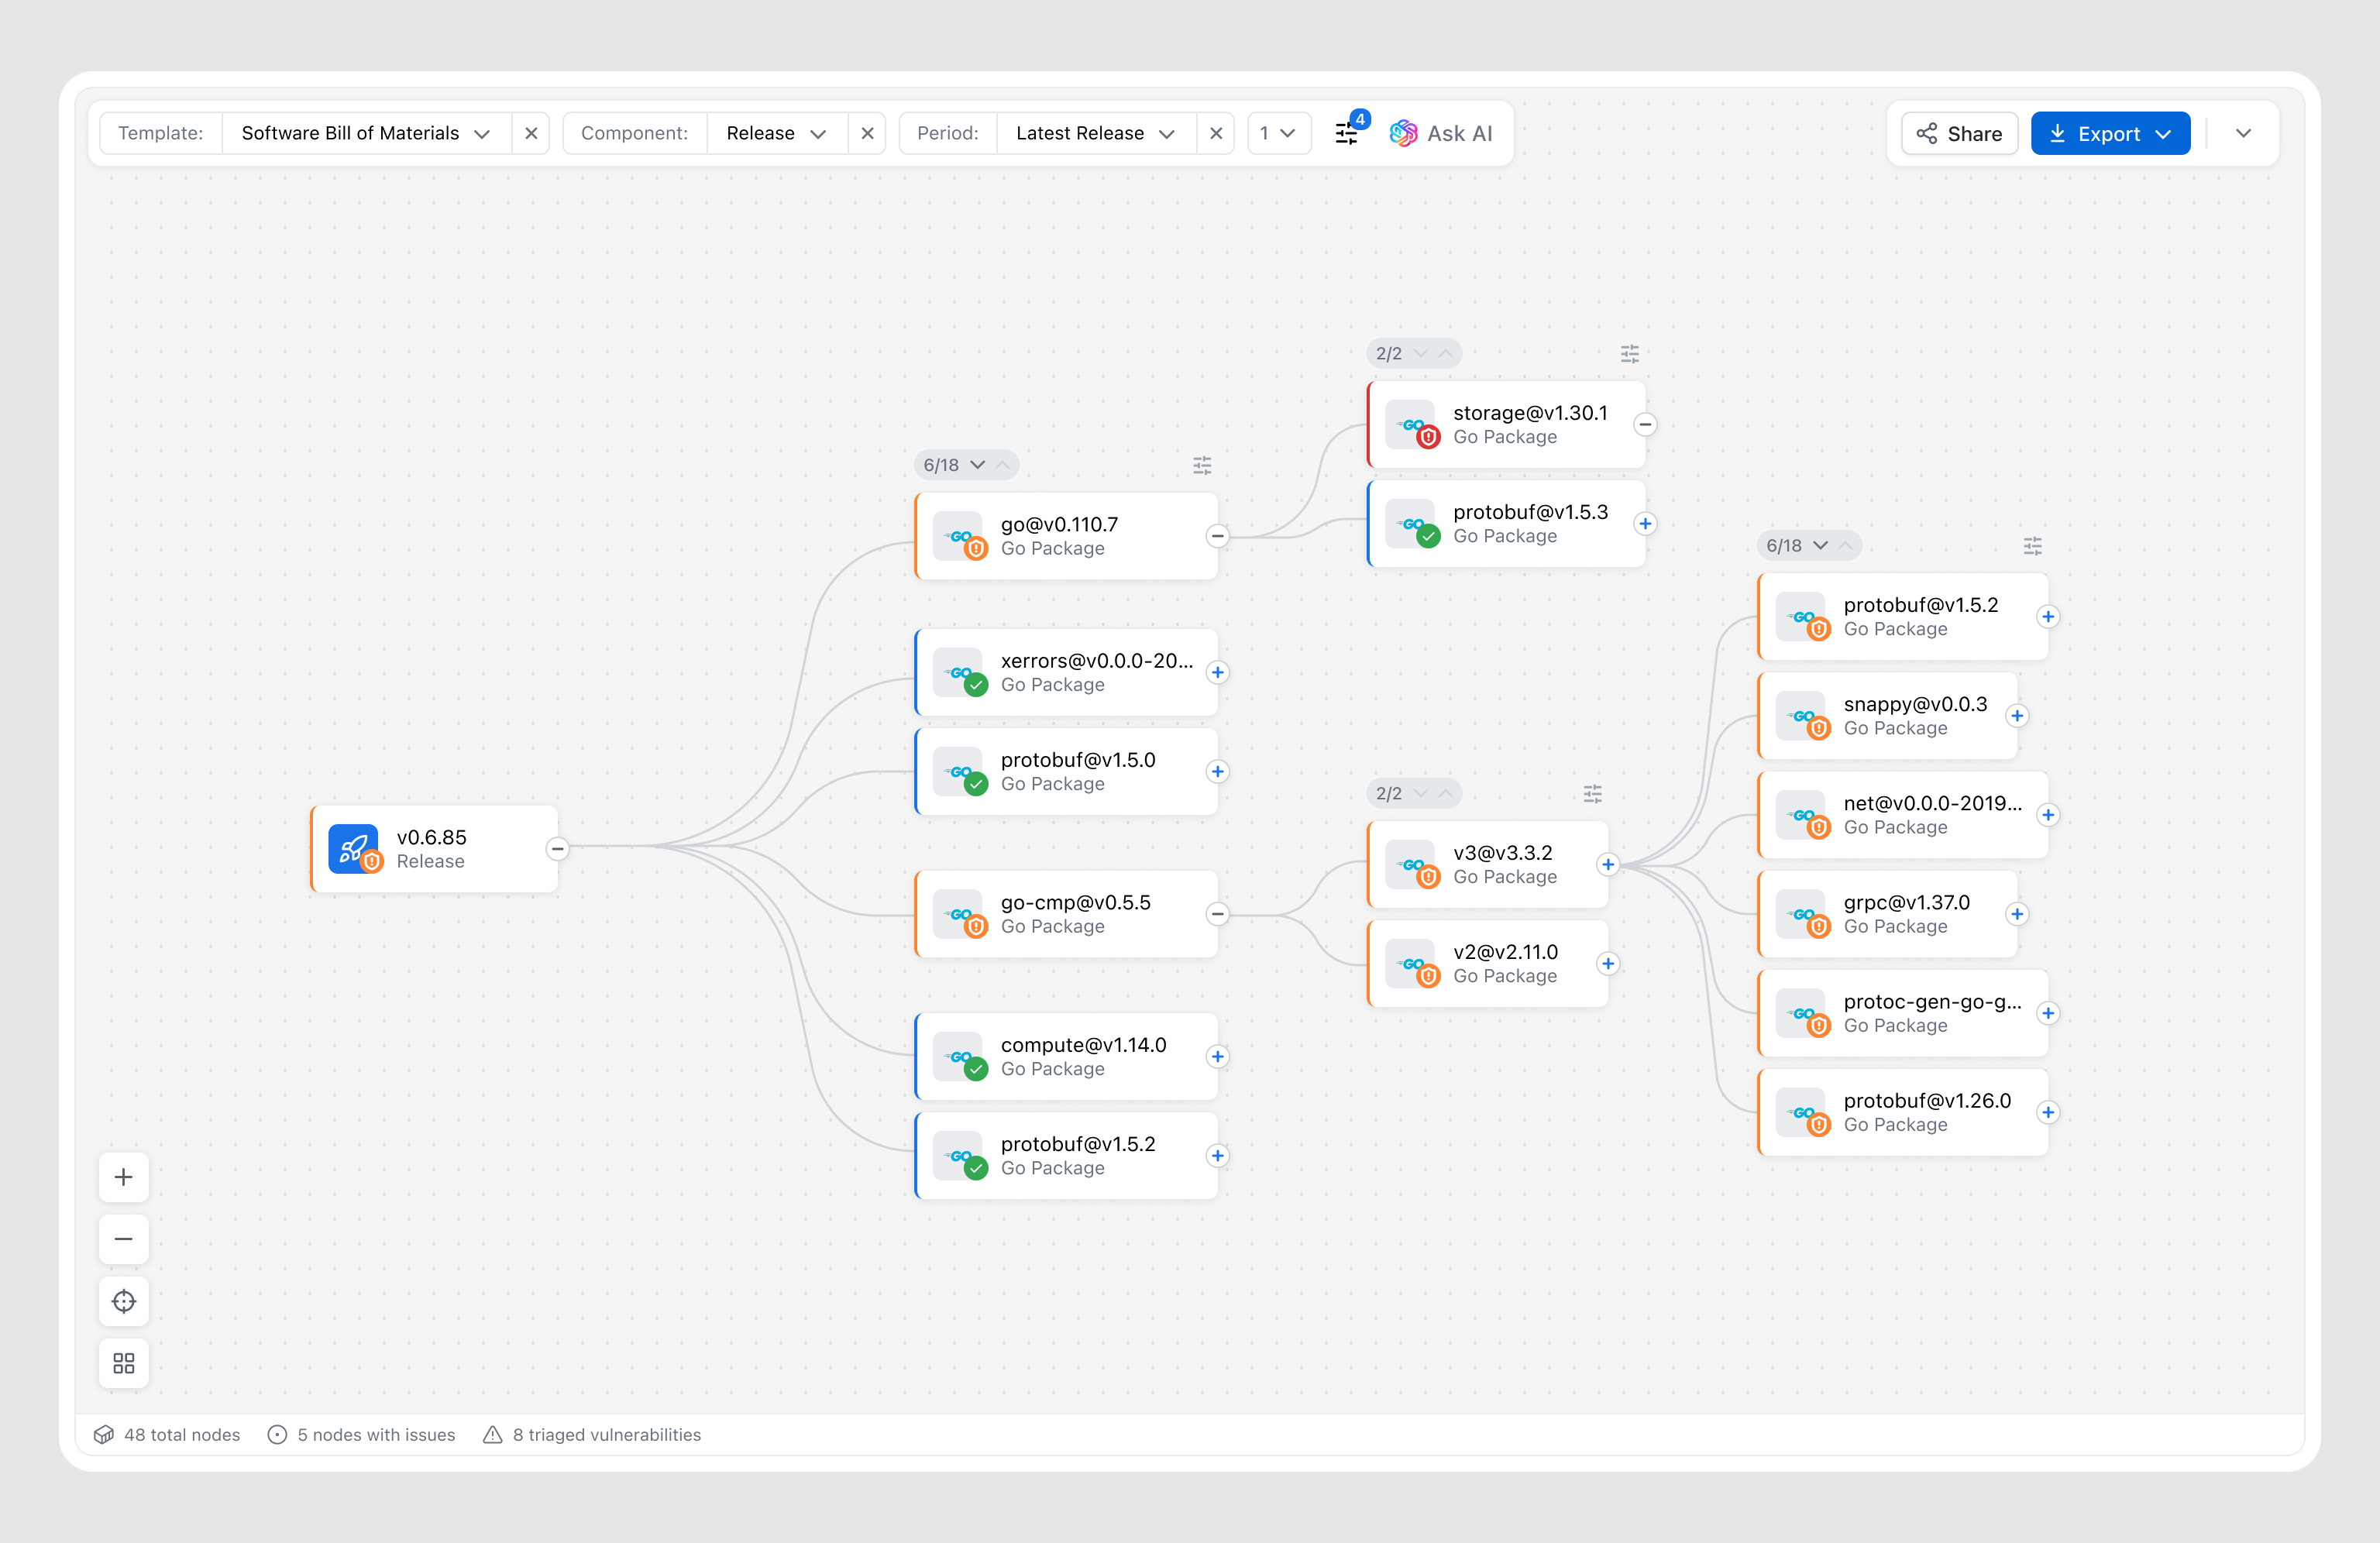Click the grid layout icon

coord(123,1363)
